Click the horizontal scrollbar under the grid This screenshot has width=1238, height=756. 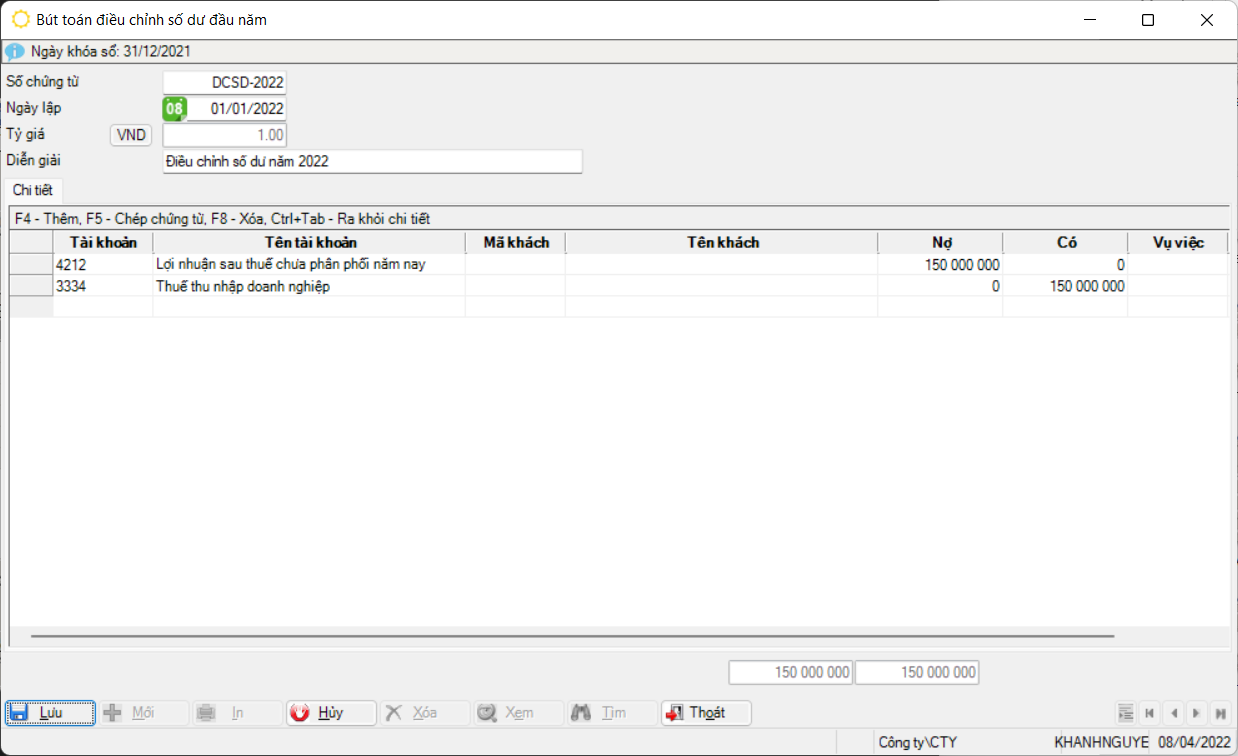[572, 635]
